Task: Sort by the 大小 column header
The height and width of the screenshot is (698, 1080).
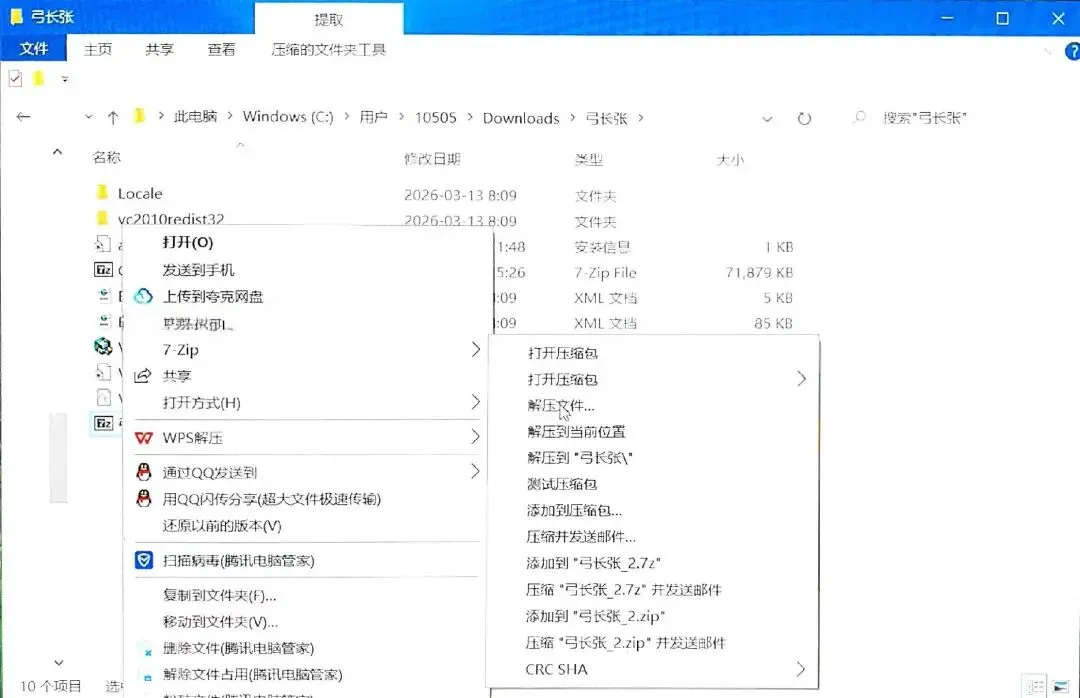Action: tap(730, 160)
